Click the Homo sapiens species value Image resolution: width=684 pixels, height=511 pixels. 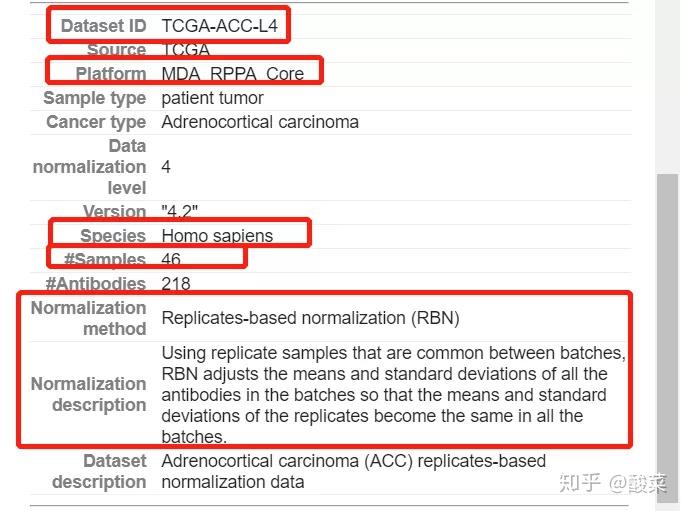pyautogui.click(x=217, y=236)
